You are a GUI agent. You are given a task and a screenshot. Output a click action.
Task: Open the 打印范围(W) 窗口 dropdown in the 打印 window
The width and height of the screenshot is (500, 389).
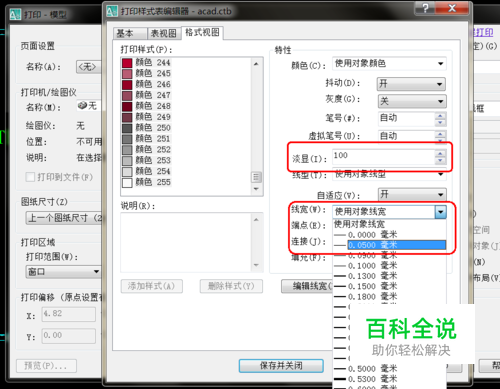[63, 272]
